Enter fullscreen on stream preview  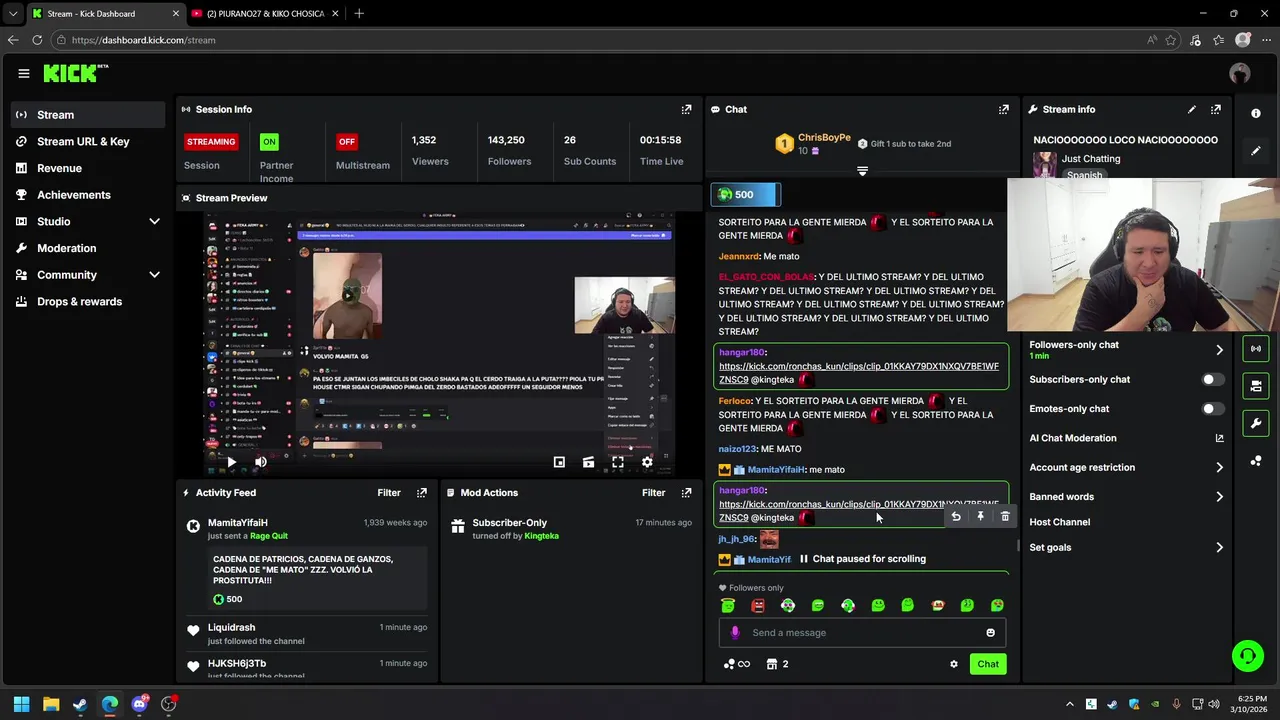618,462
